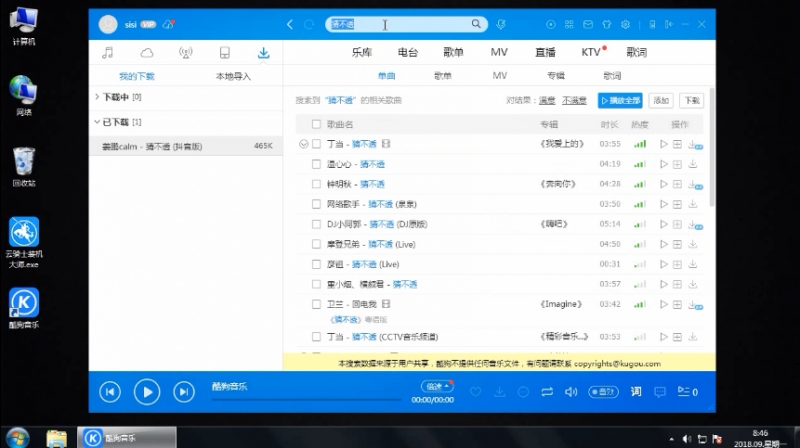Click into the search input field
The height and width of the screenshot is (448, 800).
pyautogui.click(x=400, y=24)
